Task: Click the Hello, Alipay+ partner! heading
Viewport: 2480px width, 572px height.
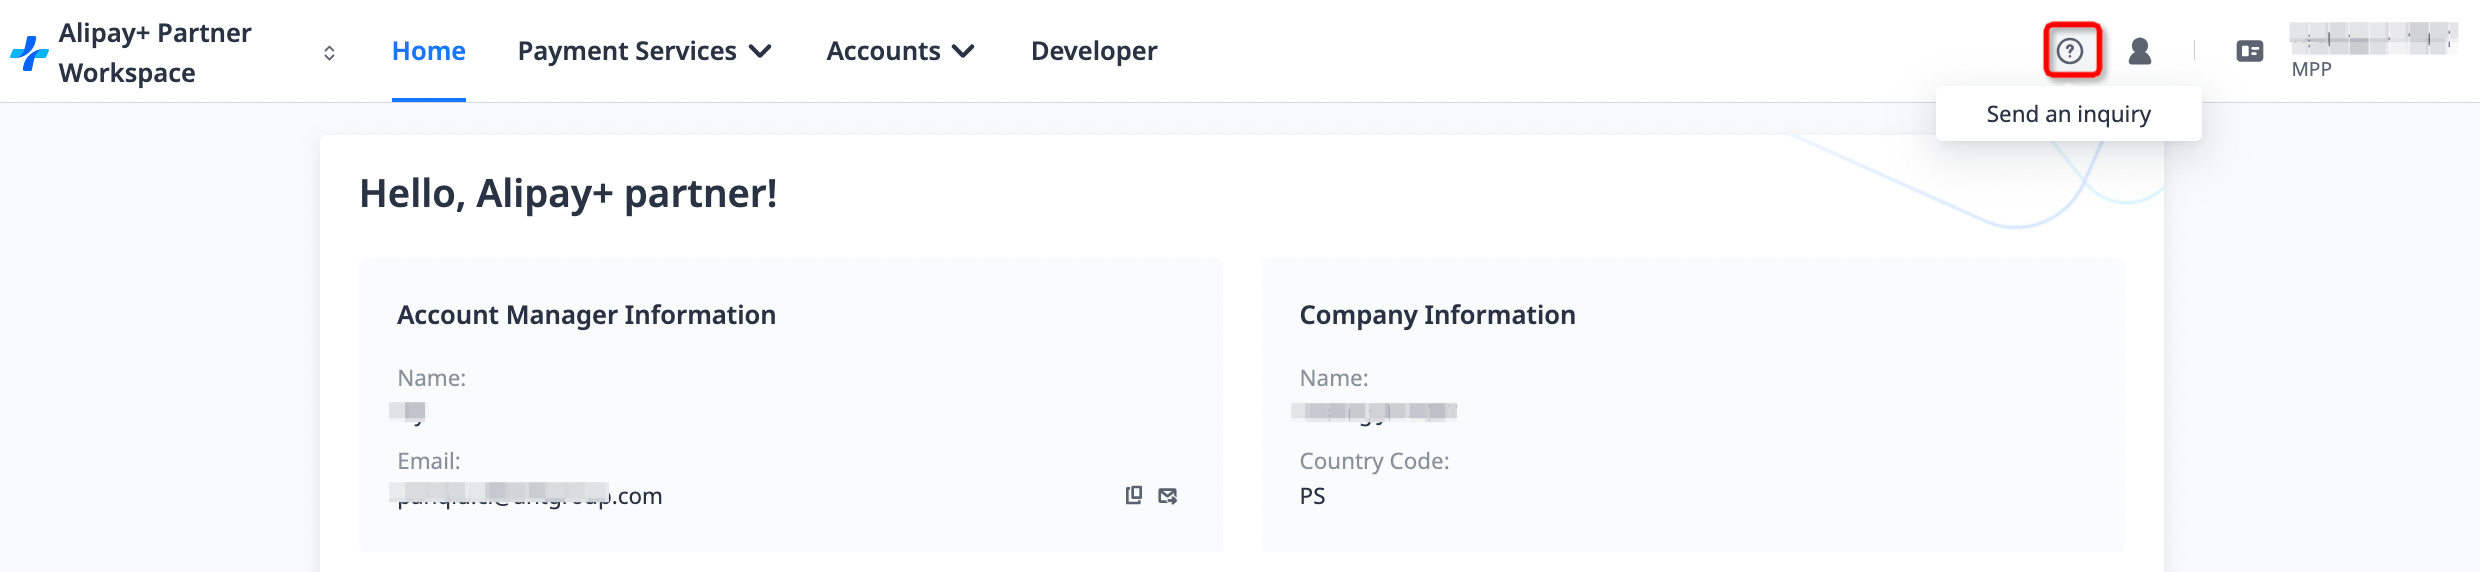Action: pos(568,193)
